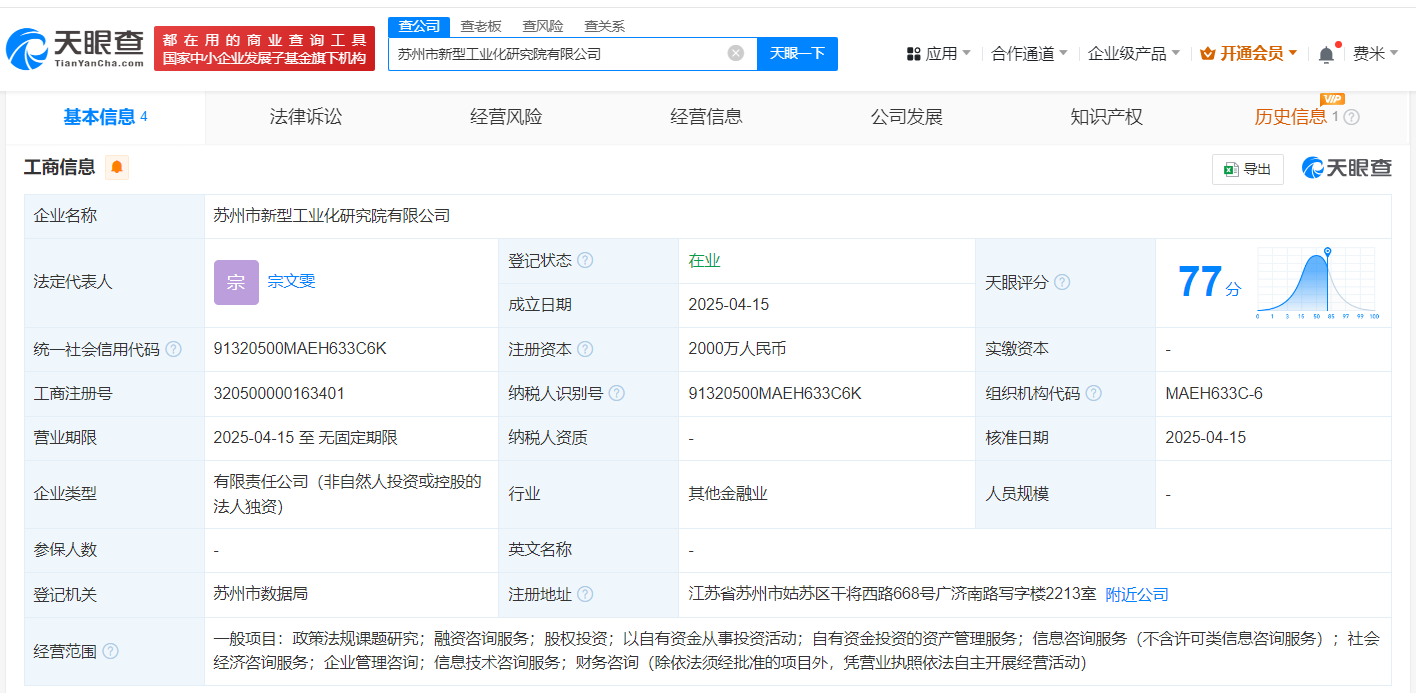Screen dimensions: 1416x693
Task: Select the 查老板 search tab
Action: pyautogui.click(x=482, y=26)
